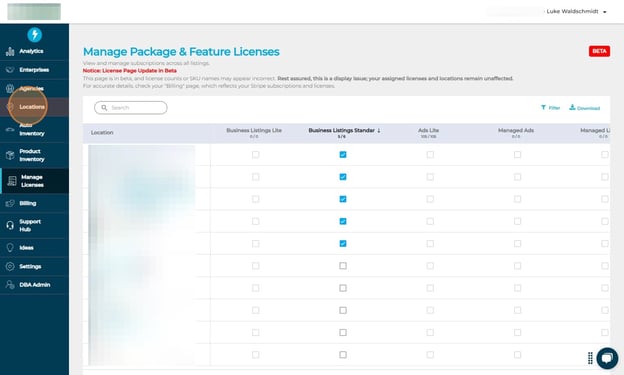
Task: Open Settings via its gear icon
Action: click(10, 266)
